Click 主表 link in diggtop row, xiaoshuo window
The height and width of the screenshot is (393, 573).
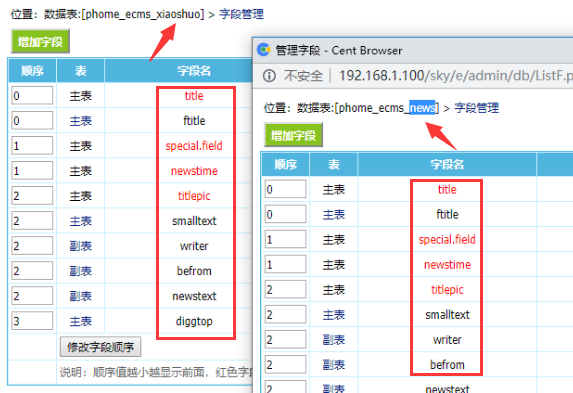[x=80, y=321]
